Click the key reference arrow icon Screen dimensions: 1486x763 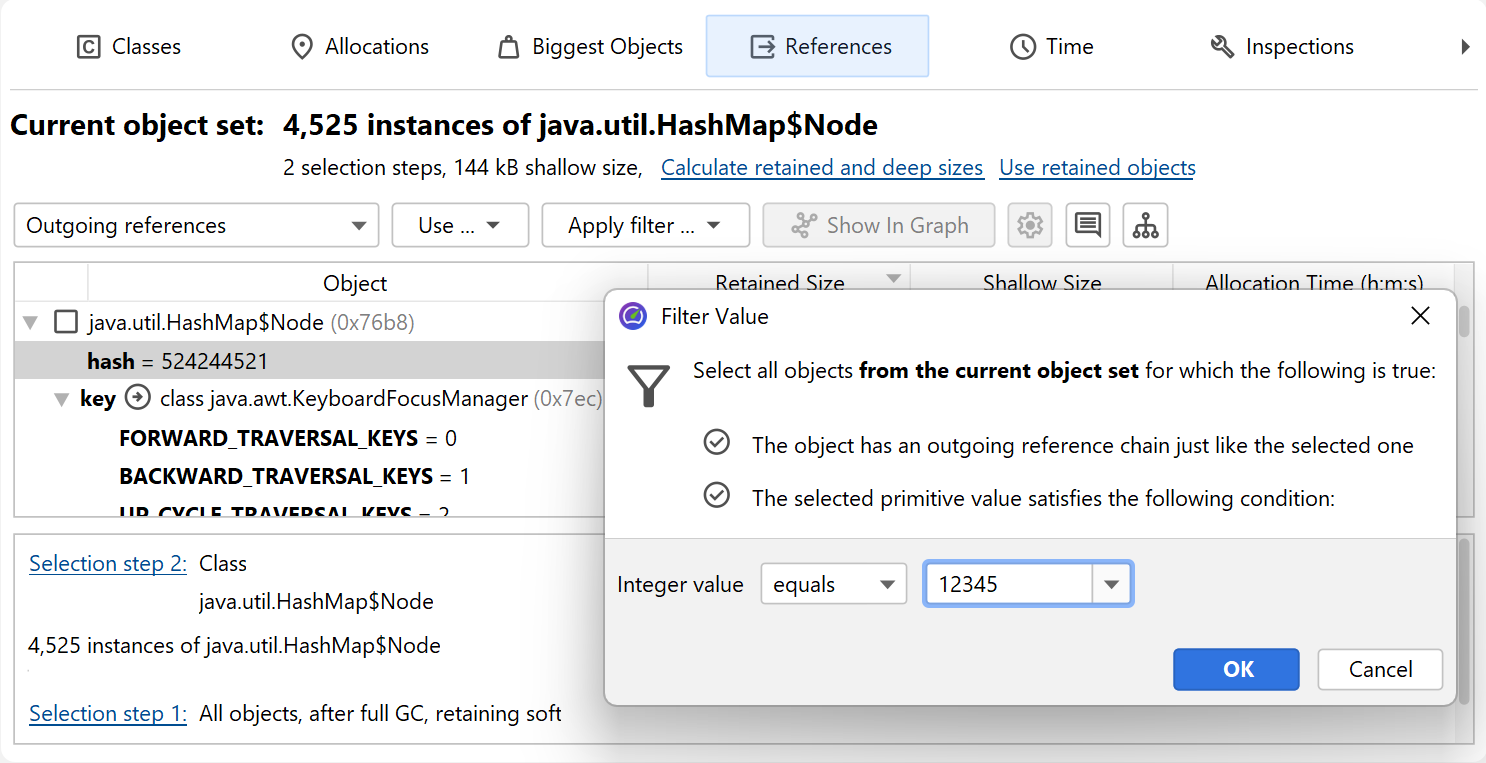coord(137,399)
